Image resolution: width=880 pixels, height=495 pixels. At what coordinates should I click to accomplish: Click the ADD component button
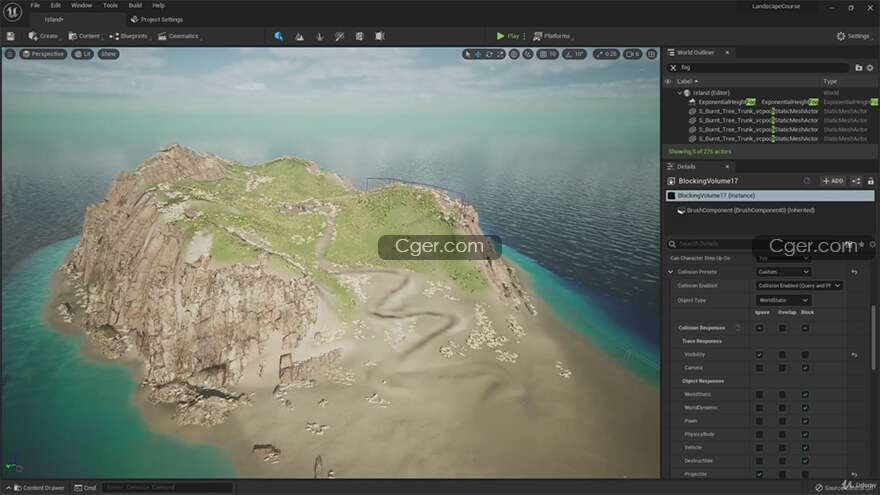pos(833,181)
